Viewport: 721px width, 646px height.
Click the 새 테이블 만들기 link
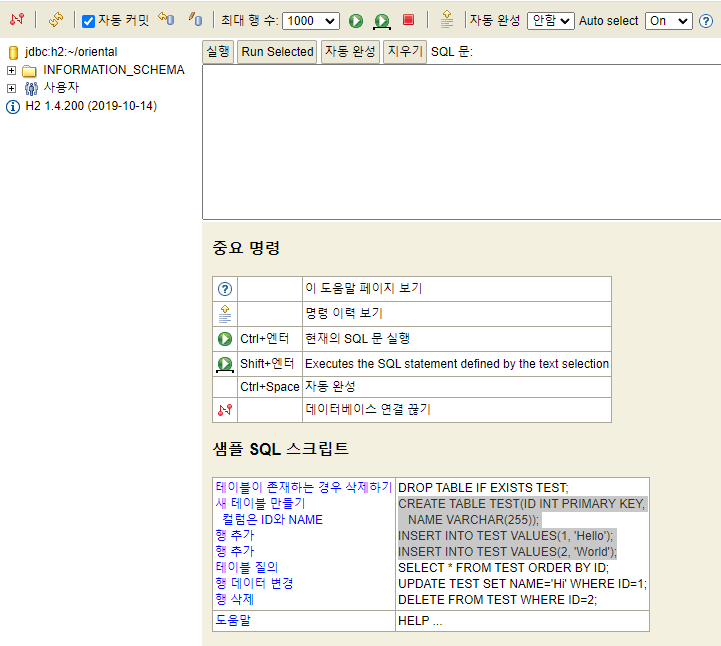(x=261, y=503)
